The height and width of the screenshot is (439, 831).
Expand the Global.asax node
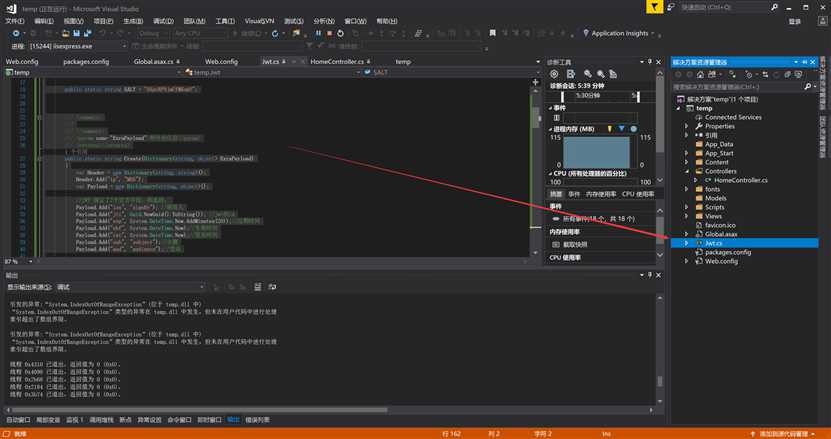point(687,234)
